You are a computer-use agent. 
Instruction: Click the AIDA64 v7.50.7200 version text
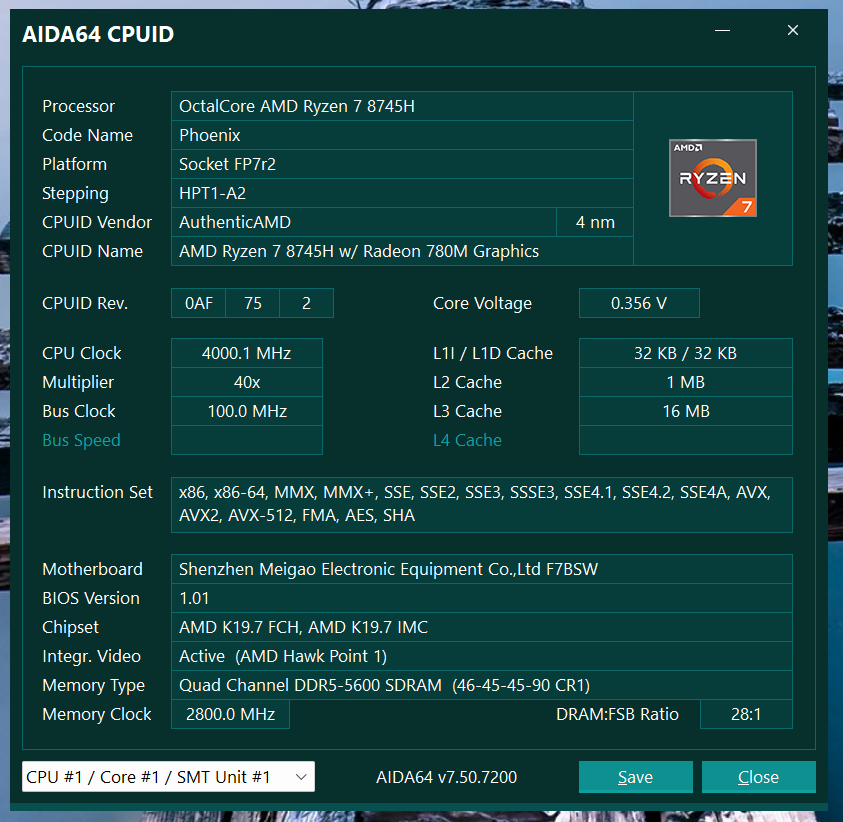[x=446, y=777]
